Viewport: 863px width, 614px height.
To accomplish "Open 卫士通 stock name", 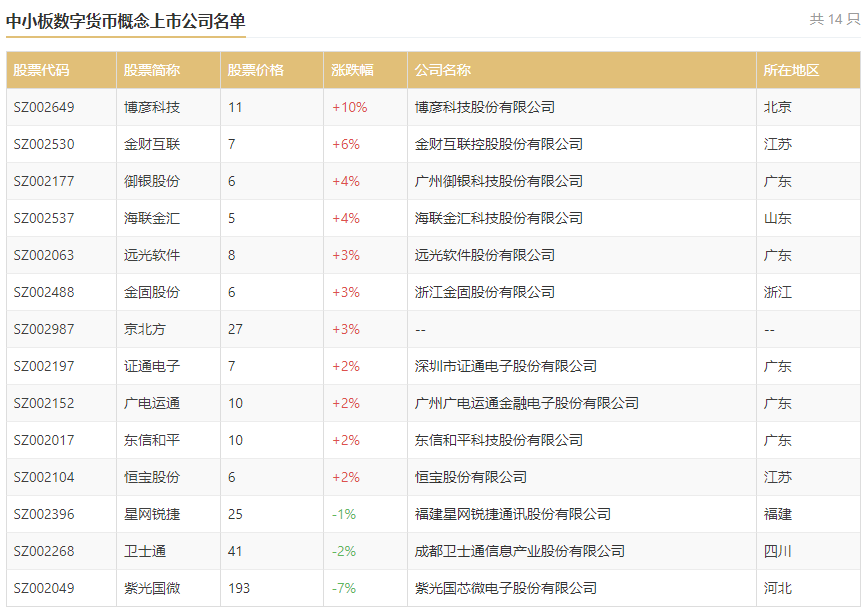I will [145, 551].
